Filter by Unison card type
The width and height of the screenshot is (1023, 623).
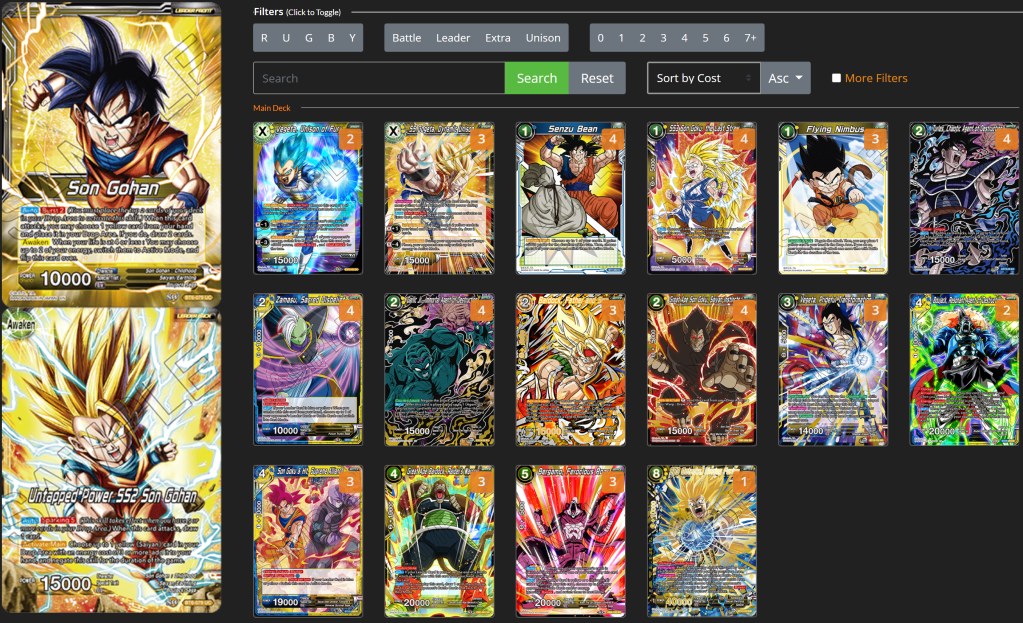click(x=543, y=38)
